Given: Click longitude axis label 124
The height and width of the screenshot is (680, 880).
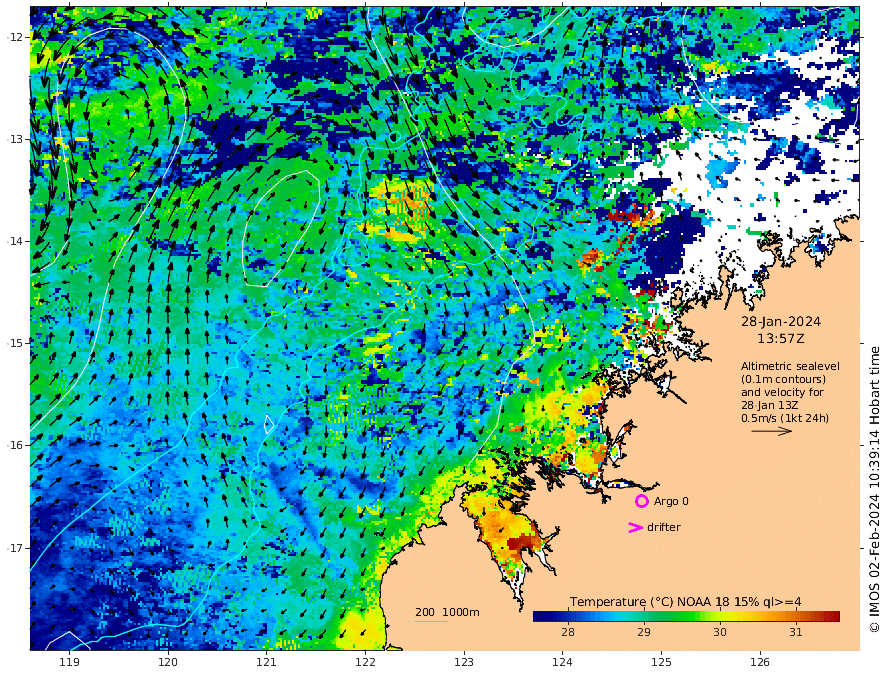Looking at the screenshot, I should point(562,663).
